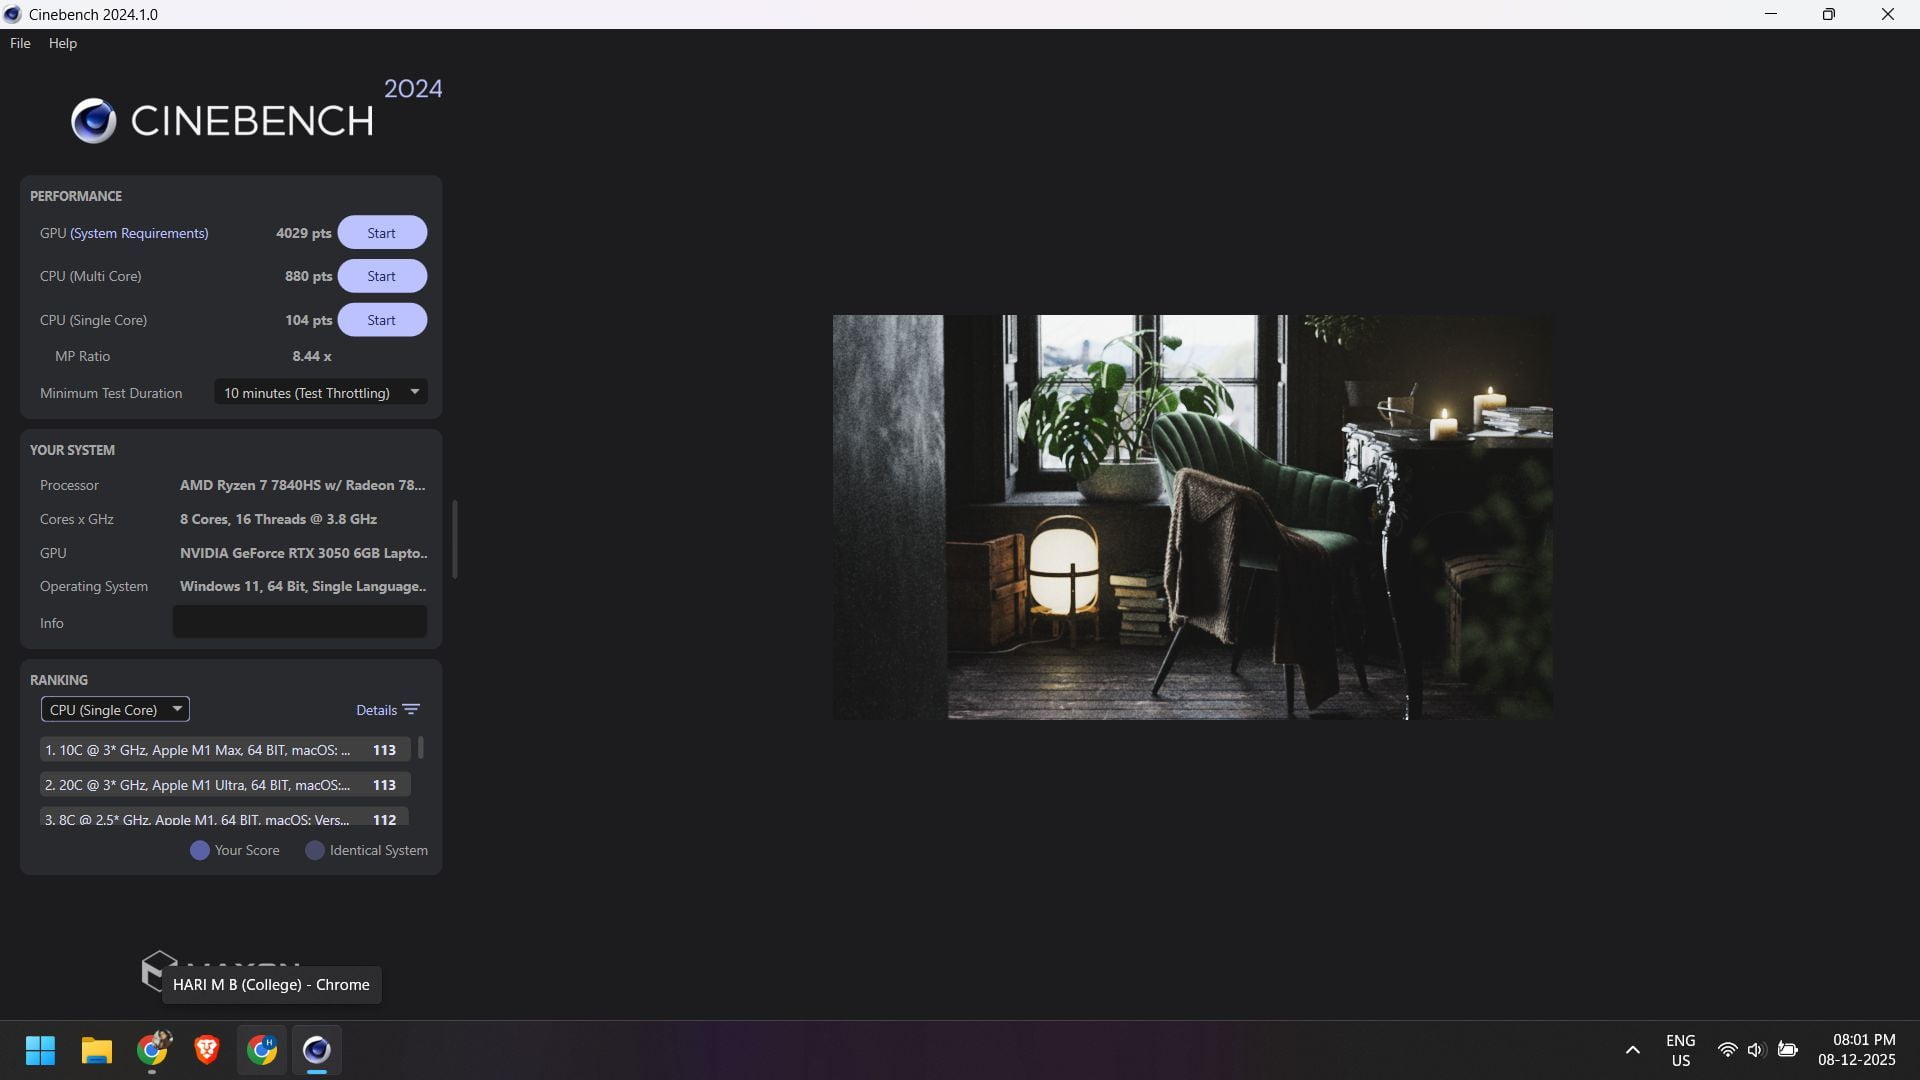Screen dimensions: 1920x1080
Task: Click the Cinebench logo icon
Action: (x=93, y=121)
